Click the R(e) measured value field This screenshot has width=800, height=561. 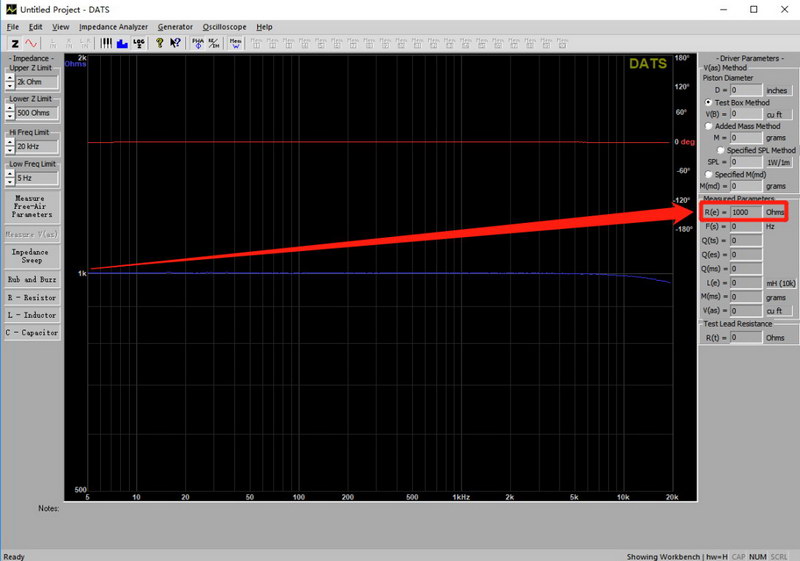746,213
